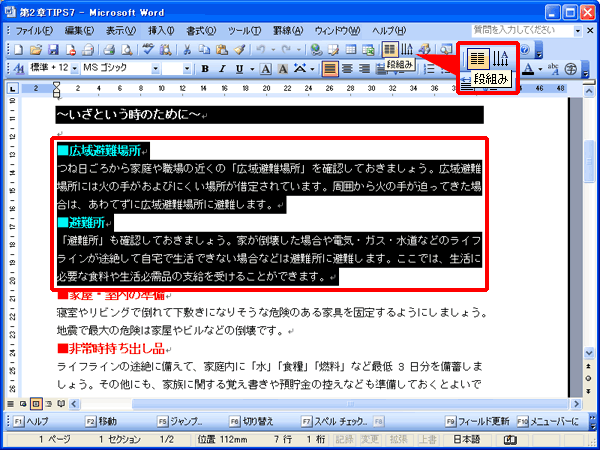Open the 挿入 menu
Image resolution: width=600 pixels, height=450 pixels.
click(161, 31)
